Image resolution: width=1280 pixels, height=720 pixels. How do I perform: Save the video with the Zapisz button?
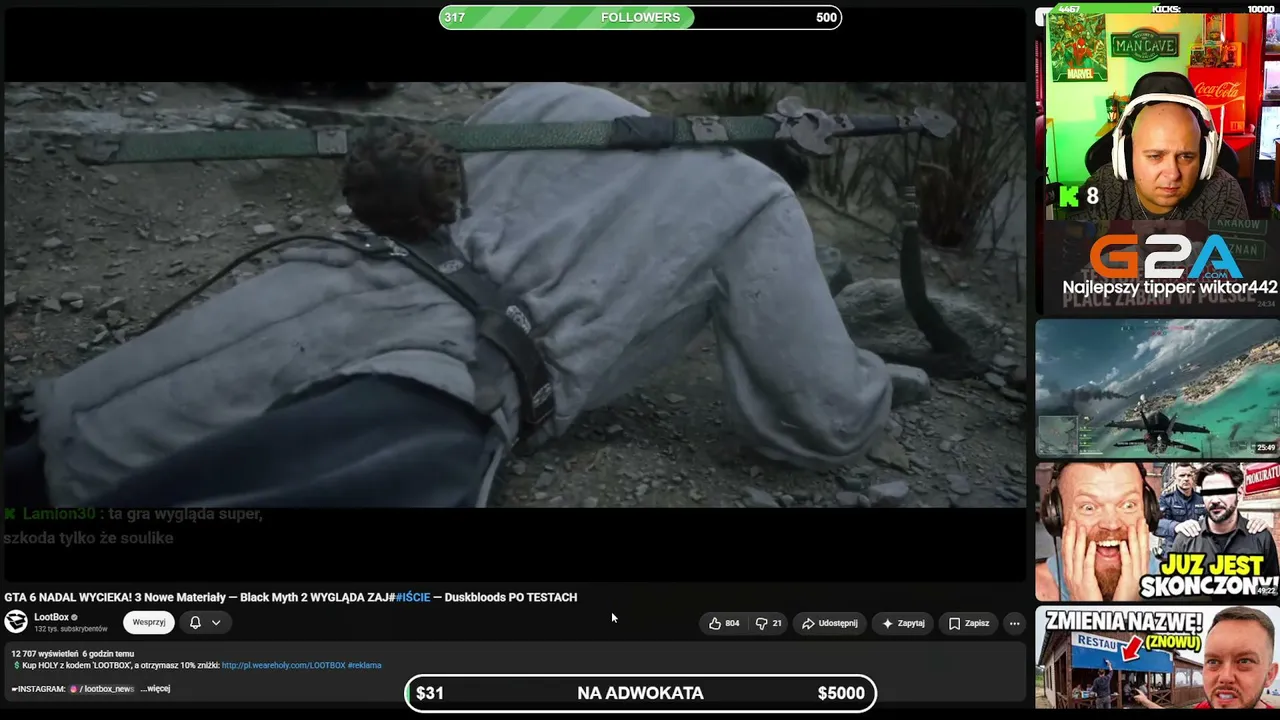(969, 623)
